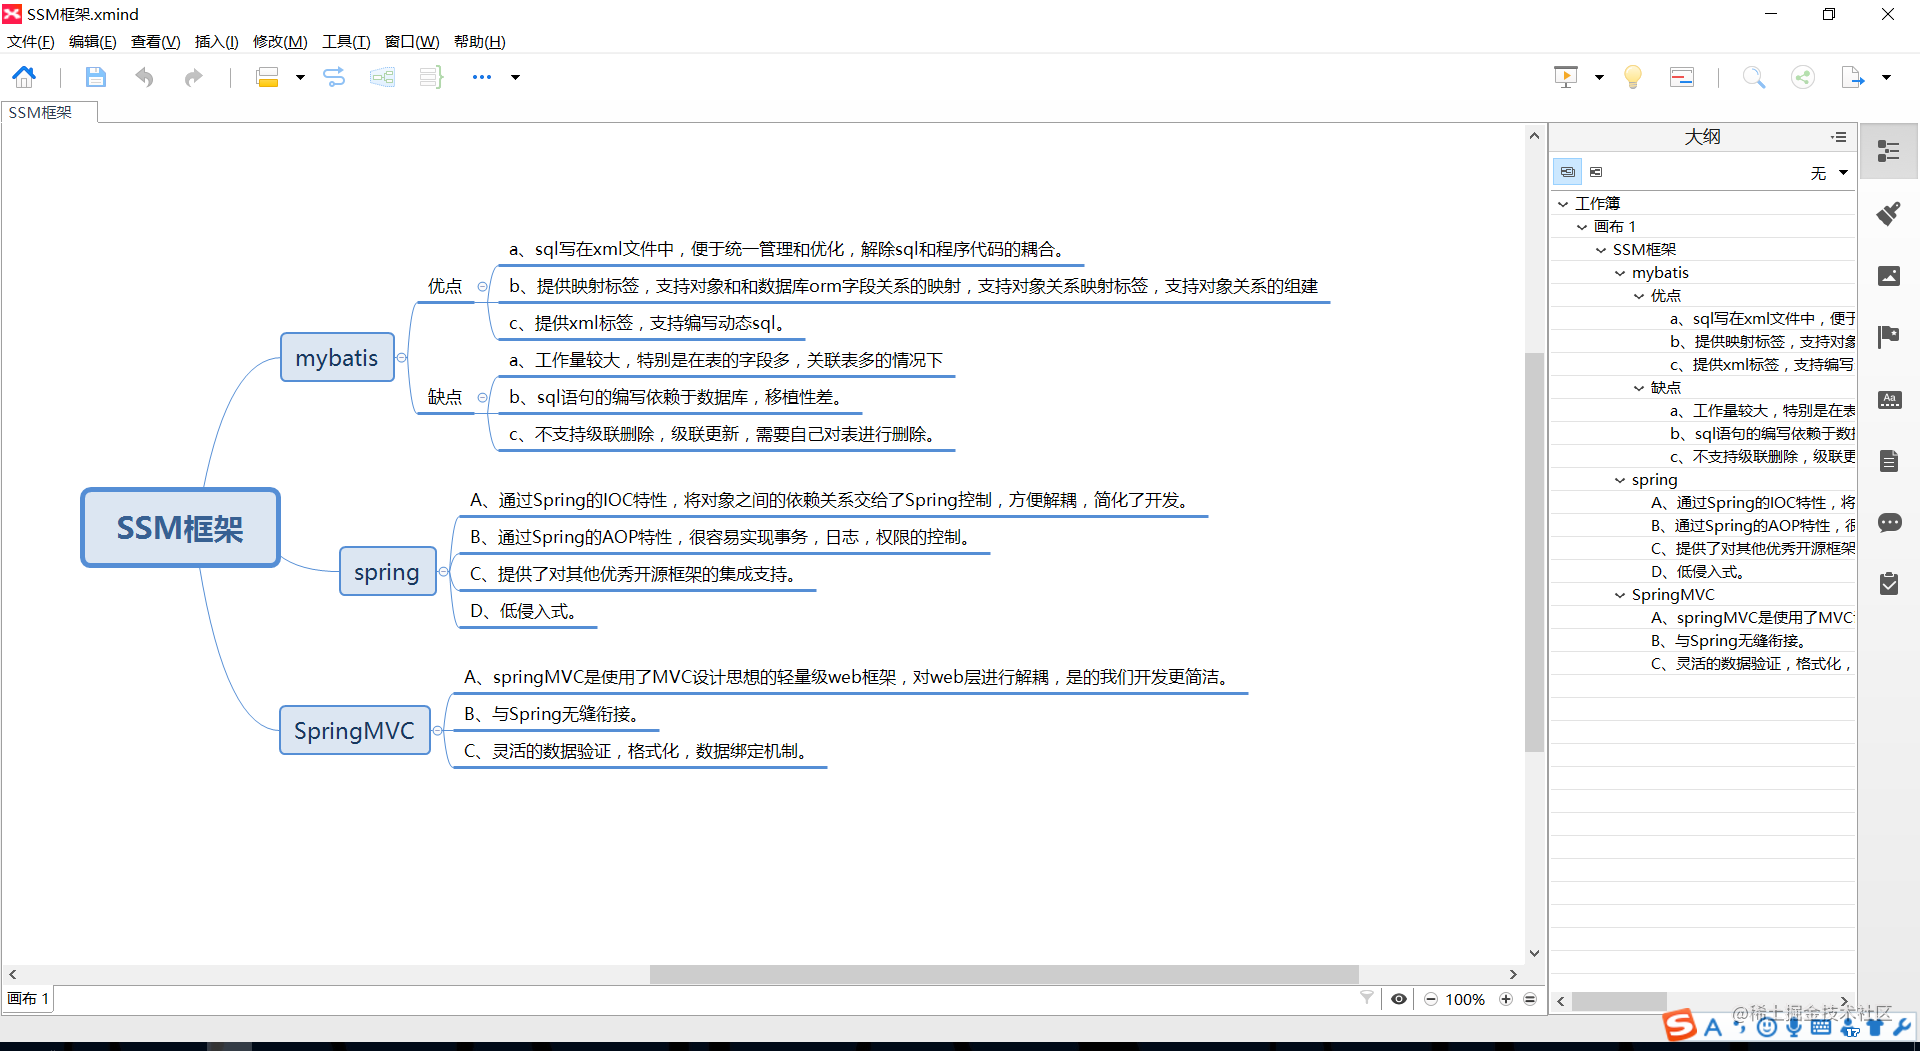Collapse the SpringMVC outline entry
Image resolution: width=1920 pixels, height=1051 pixels.
[x=1619, y=594]
